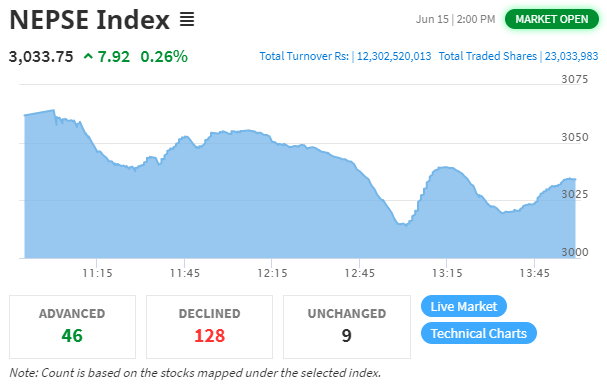Select the ADVANCED stocks count box
The image size is (607, 390).
pyautogui.click(x=72, y=327)
